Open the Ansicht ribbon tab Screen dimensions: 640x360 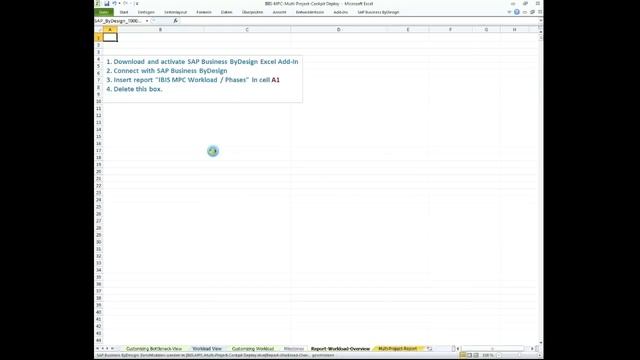(x=280, y=12)
